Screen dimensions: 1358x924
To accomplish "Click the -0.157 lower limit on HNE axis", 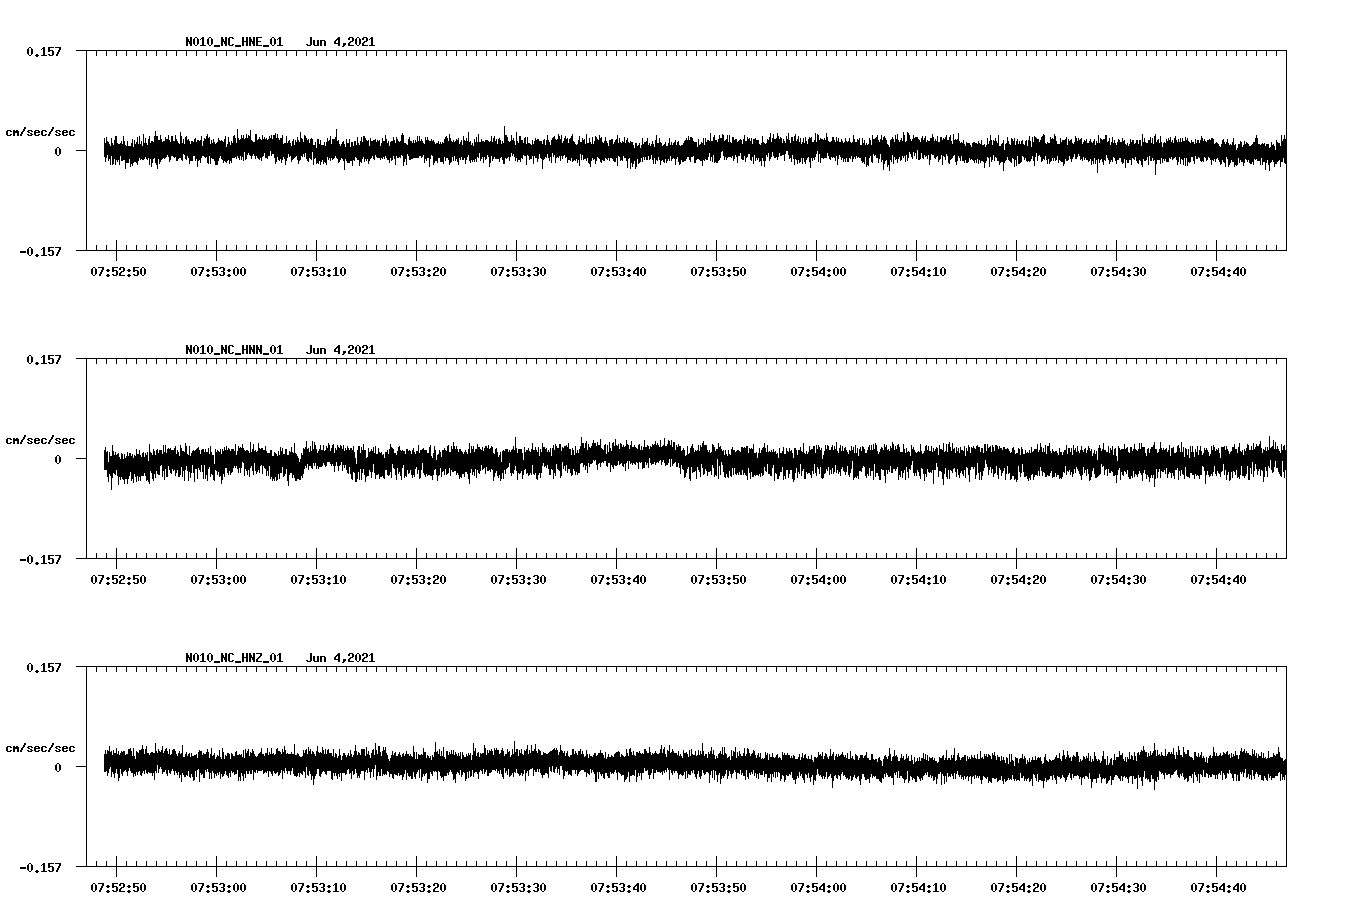I will 41,251.
